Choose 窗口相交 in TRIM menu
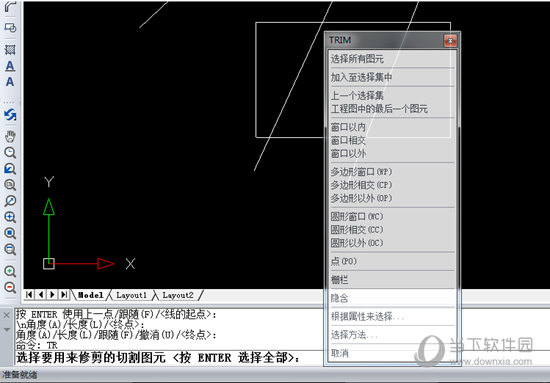Viewport: 550px width, 383px height. [392, 140]
